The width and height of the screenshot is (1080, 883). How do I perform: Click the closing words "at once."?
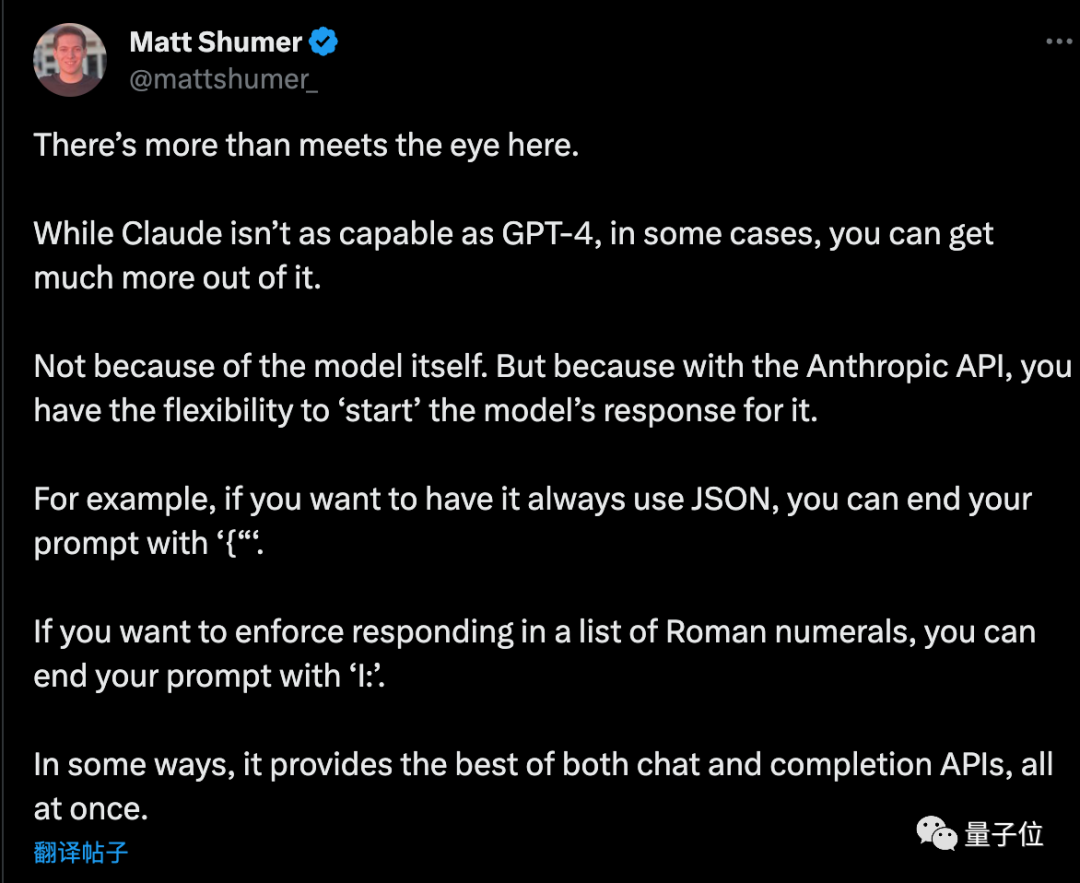[x=91, y=809]
